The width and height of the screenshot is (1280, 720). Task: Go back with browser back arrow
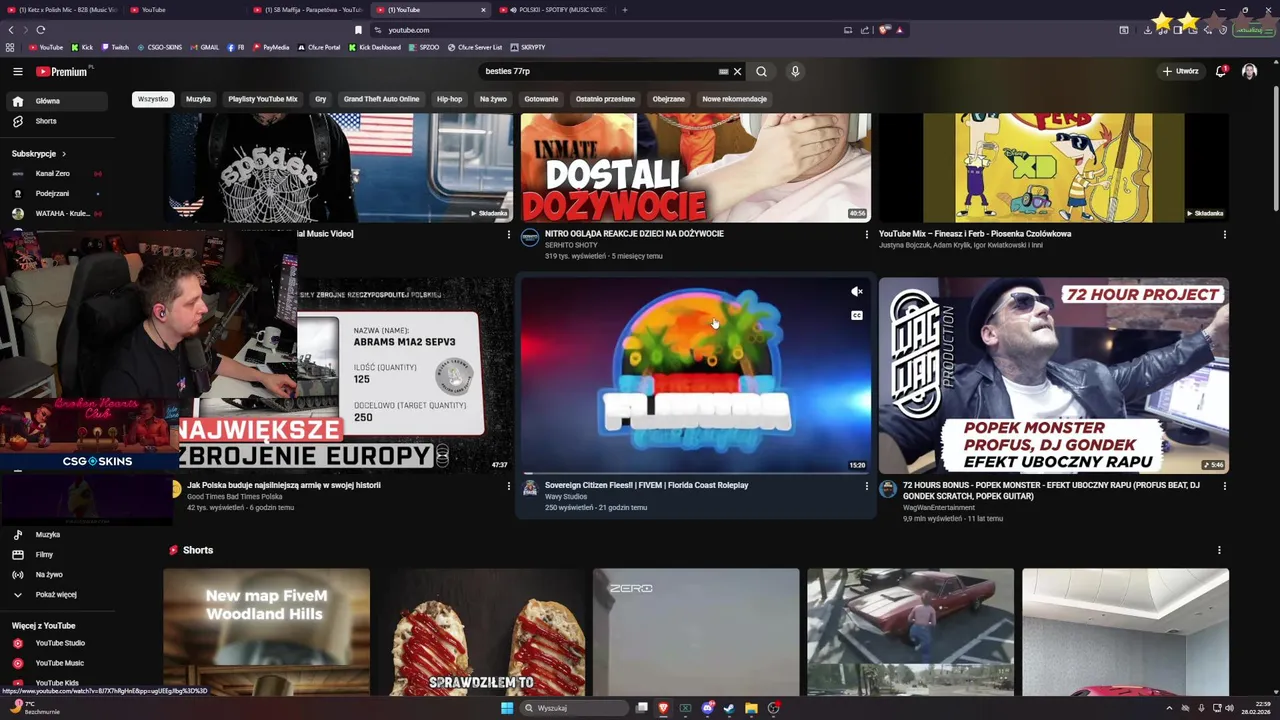11,30
